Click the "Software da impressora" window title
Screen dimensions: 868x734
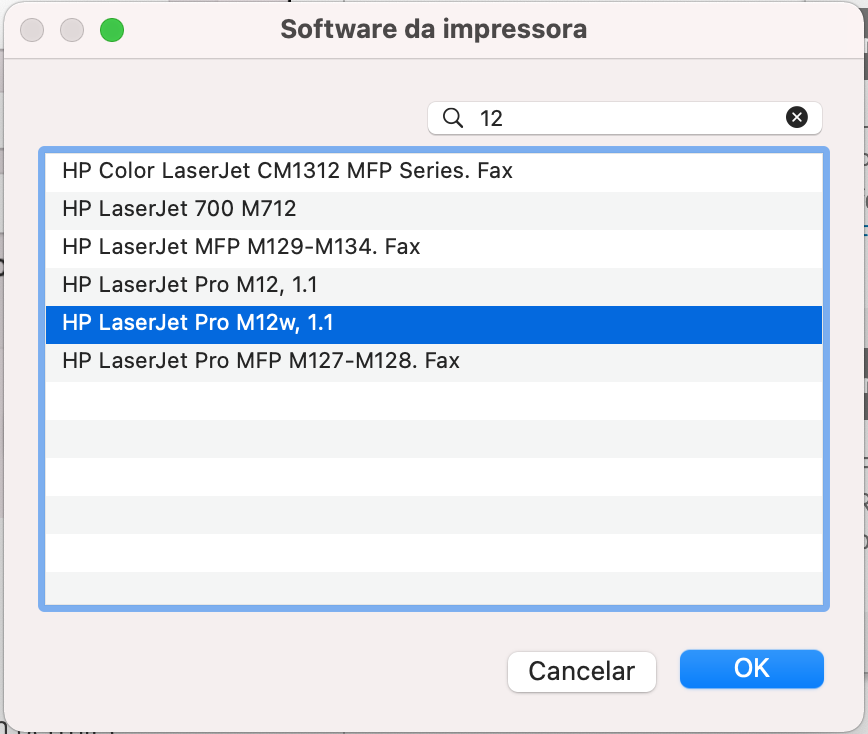pyautogui.click(x=433, y=29)
